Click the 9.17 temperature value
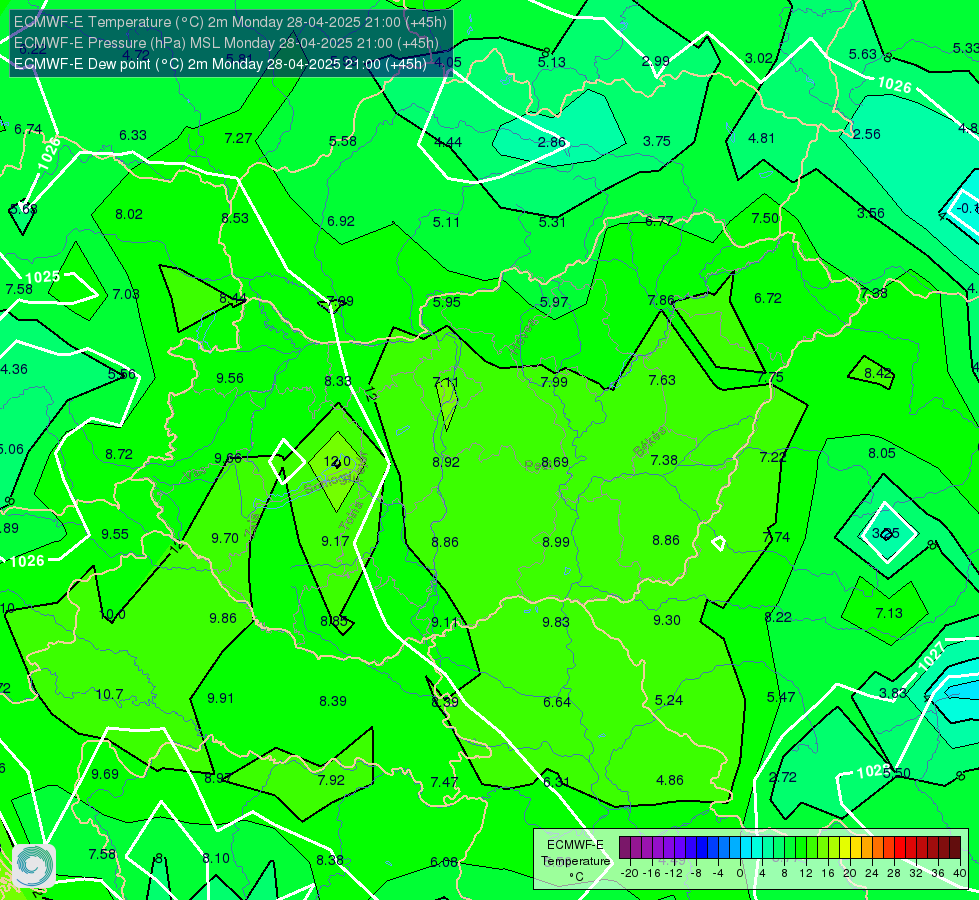 point(335,541)
